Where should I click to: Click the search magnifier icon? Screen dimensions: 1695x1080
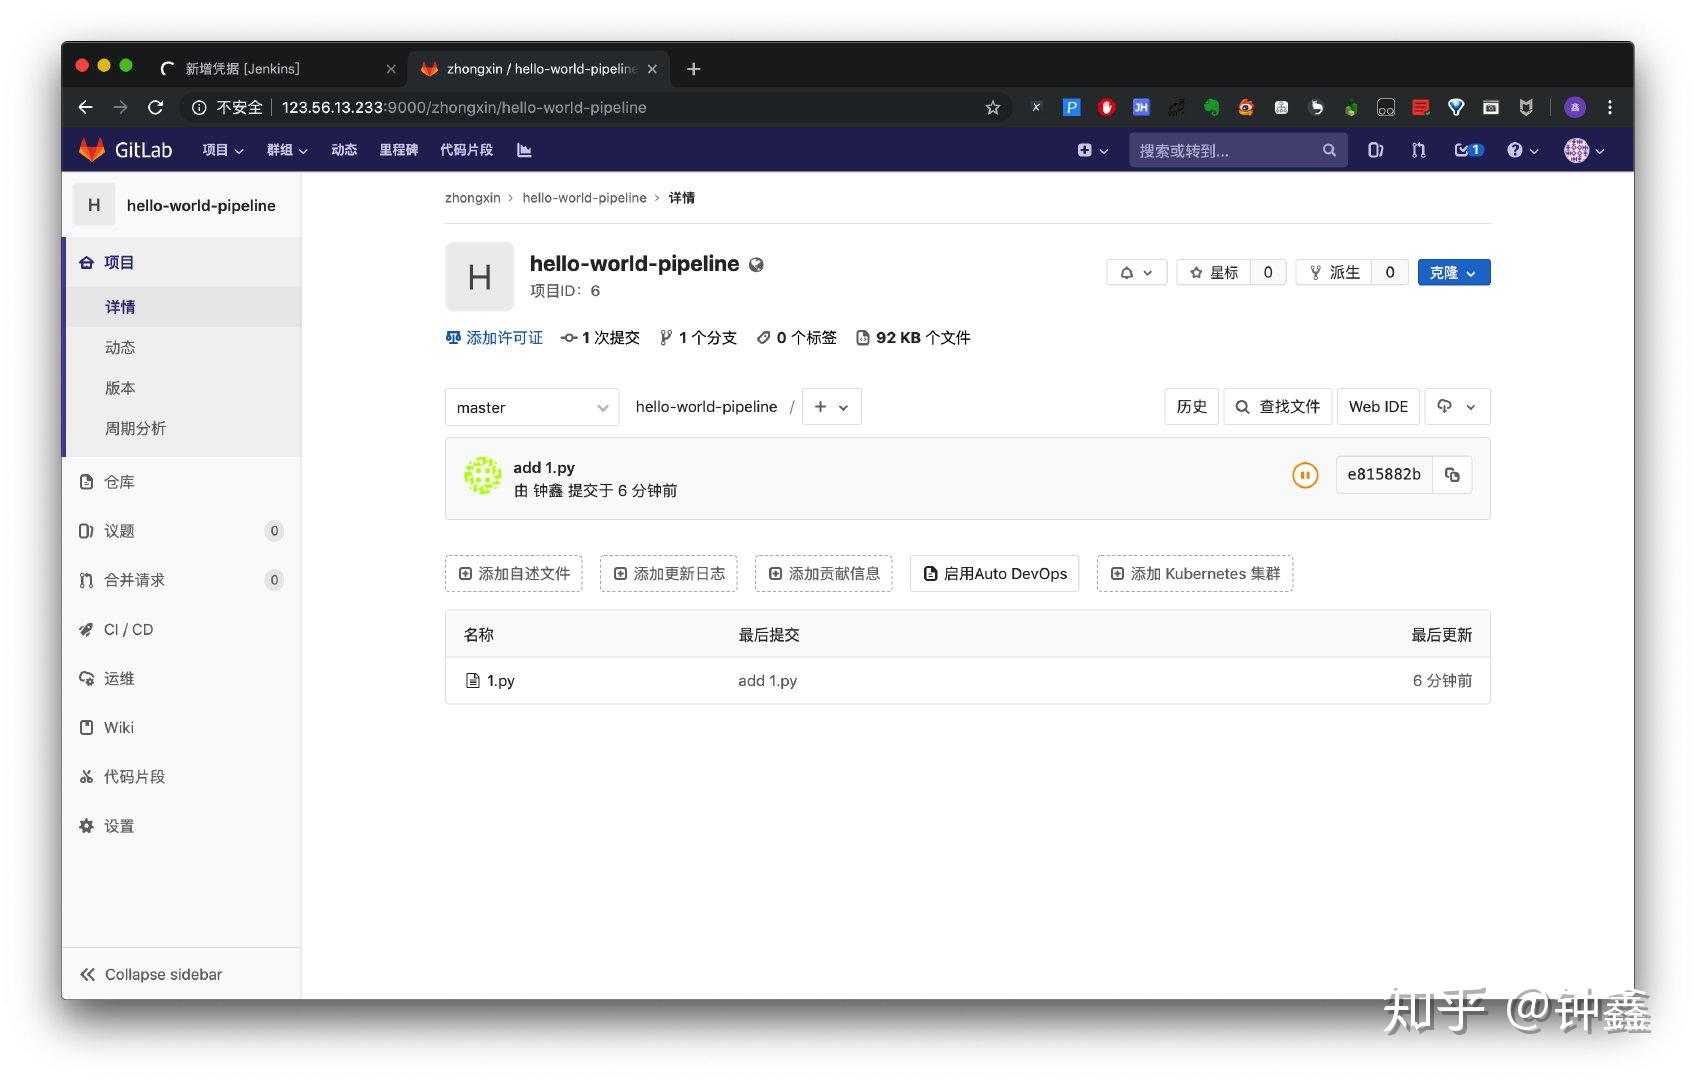[x=1329, y=150]
